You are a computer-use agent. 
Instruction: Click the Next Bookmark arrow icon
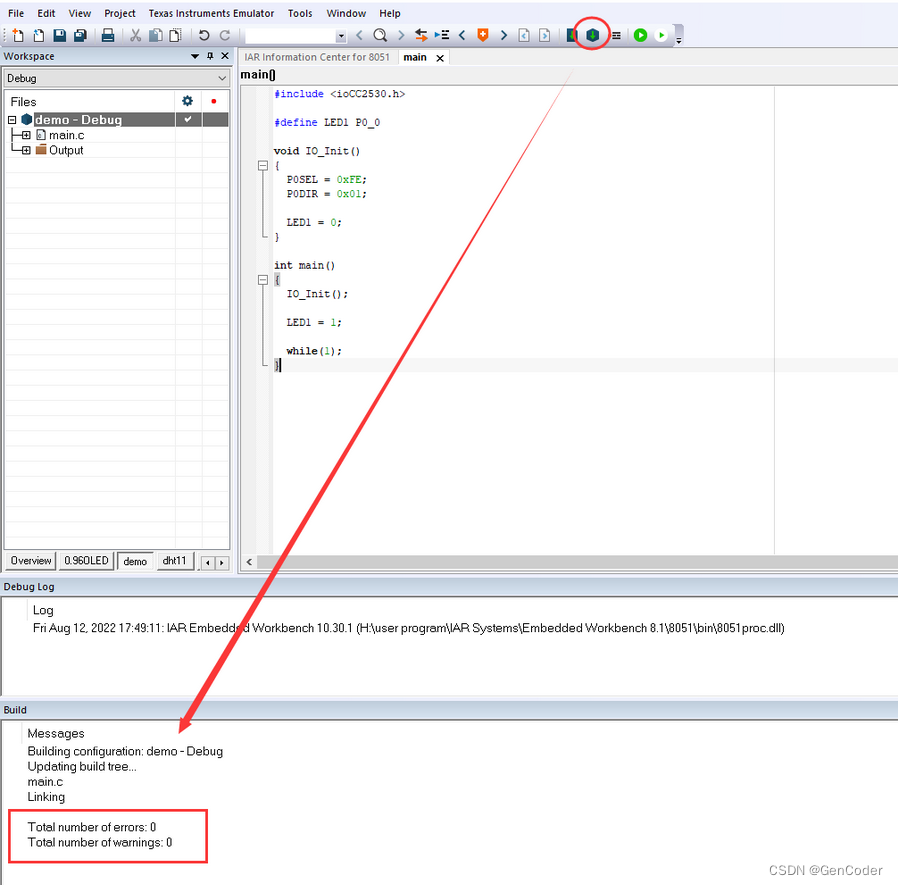tap(503, 36)
